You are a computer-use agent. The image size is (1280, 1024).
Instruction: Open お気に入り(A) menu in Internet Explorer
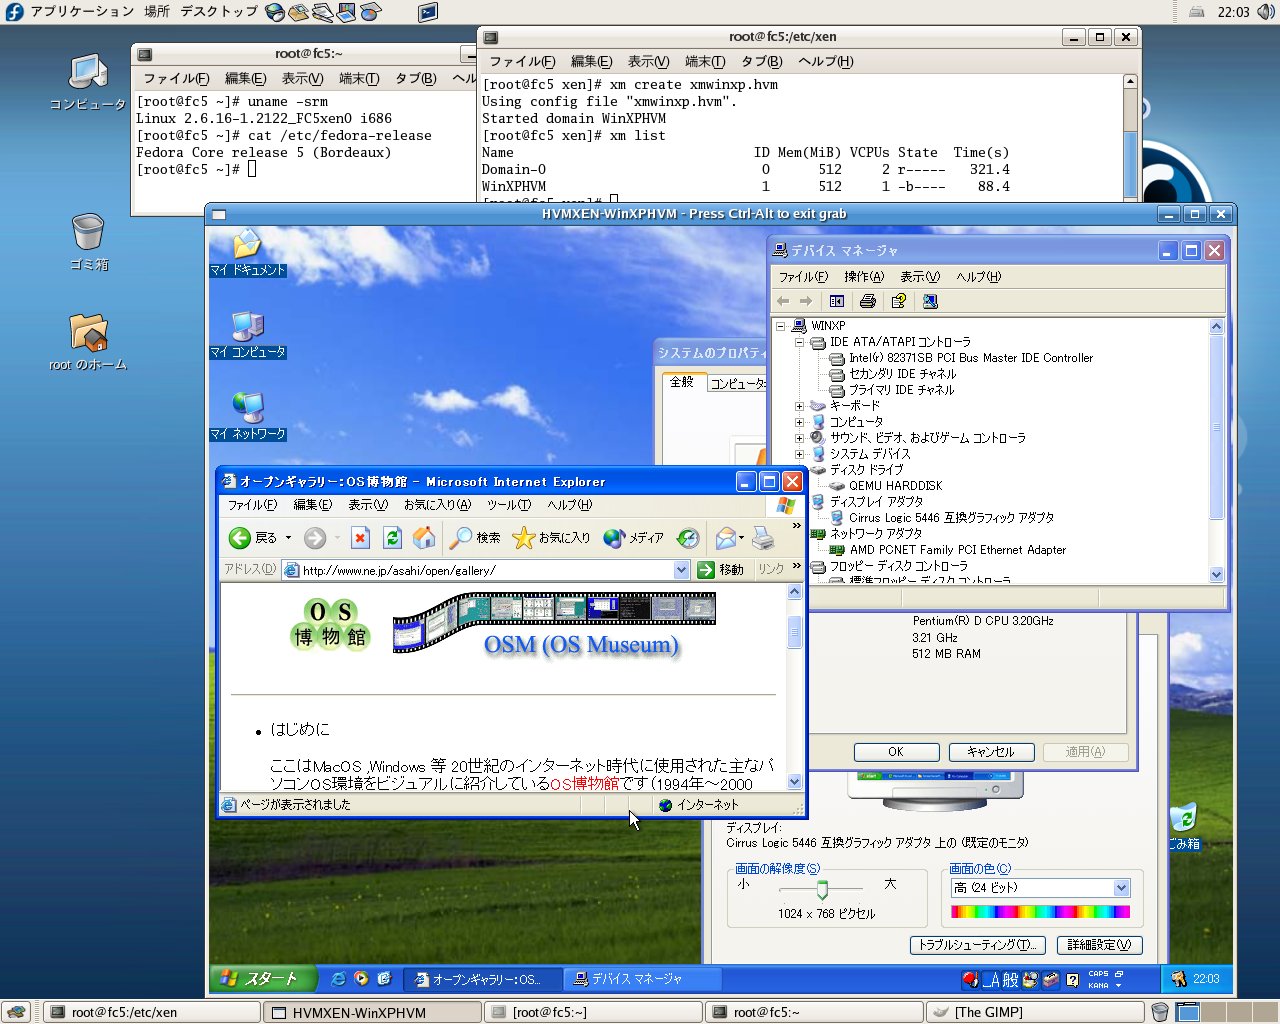click(x=437, y=505)
